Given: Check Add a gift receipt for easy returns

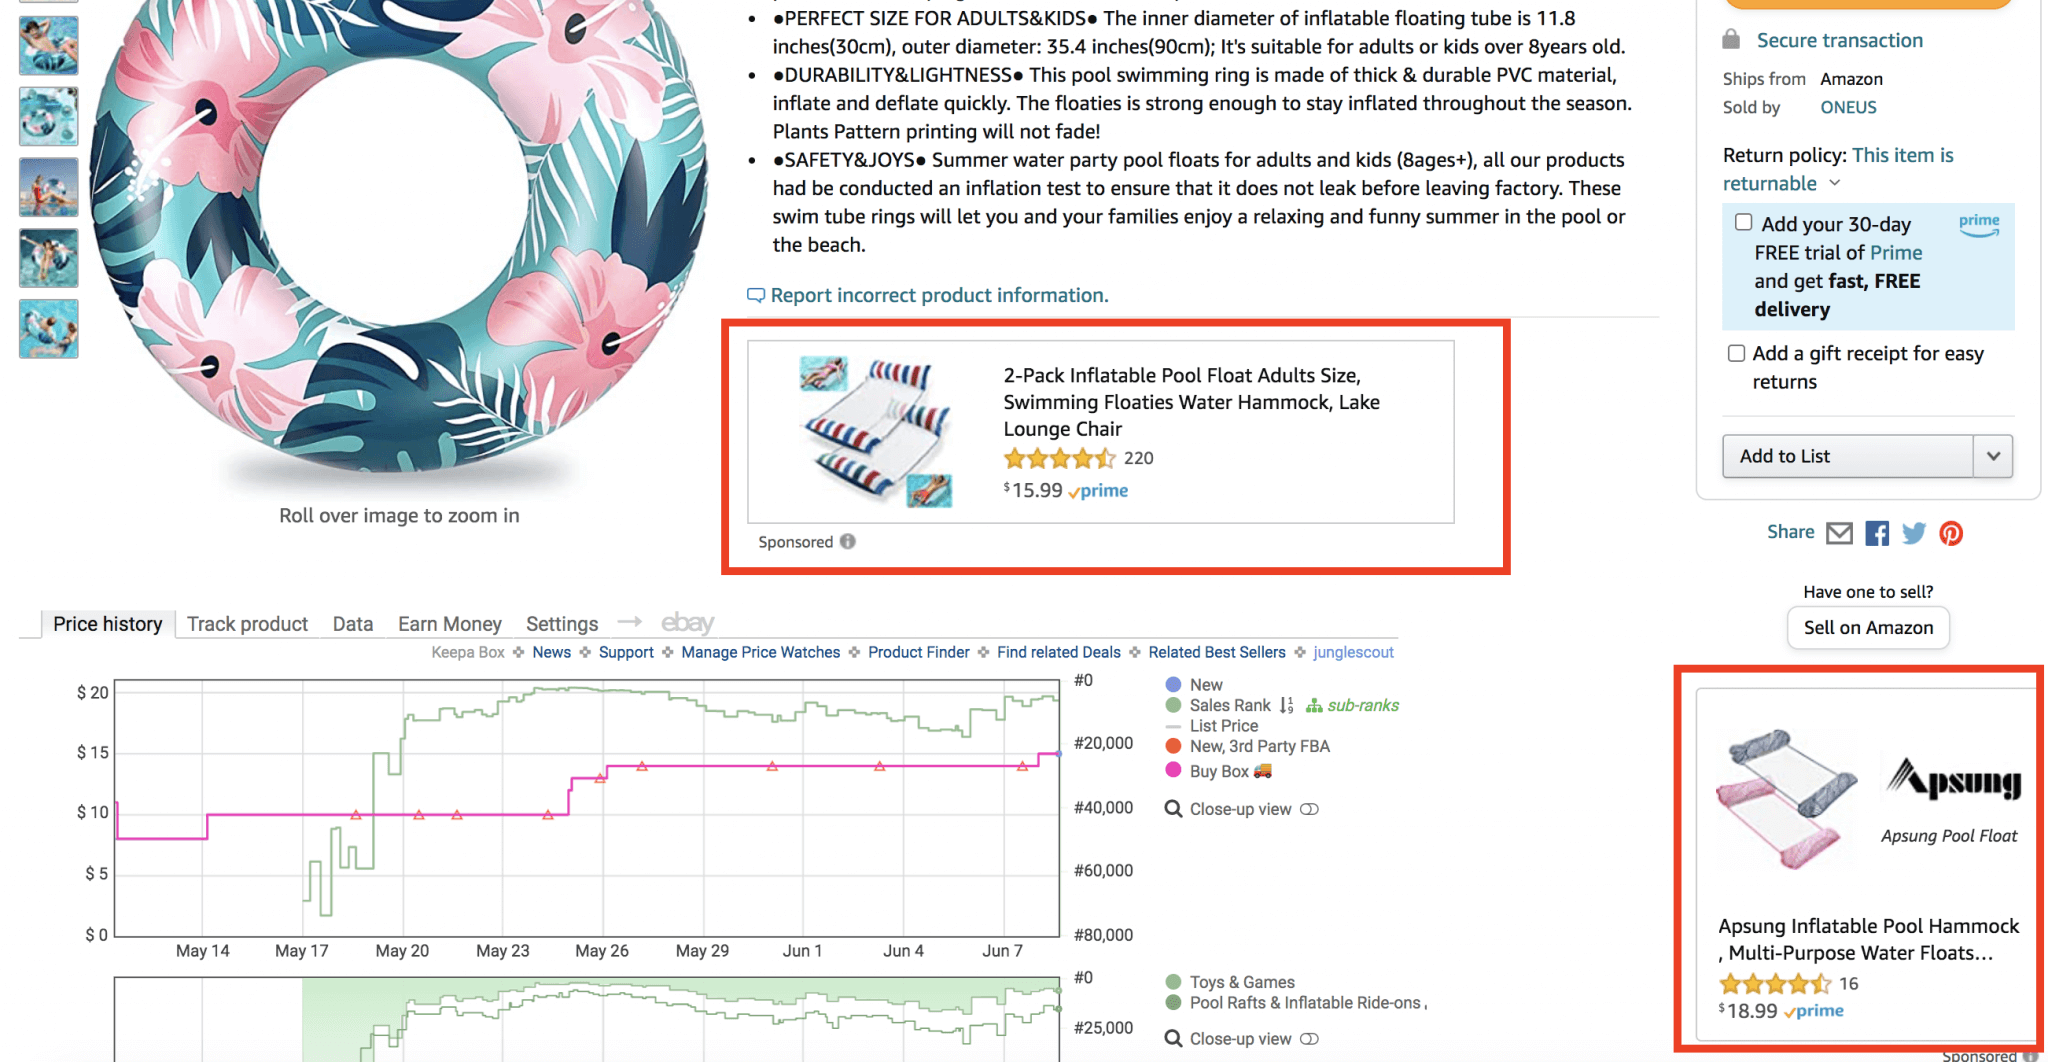Looking at the screenshot, I should coord(1736,352).
